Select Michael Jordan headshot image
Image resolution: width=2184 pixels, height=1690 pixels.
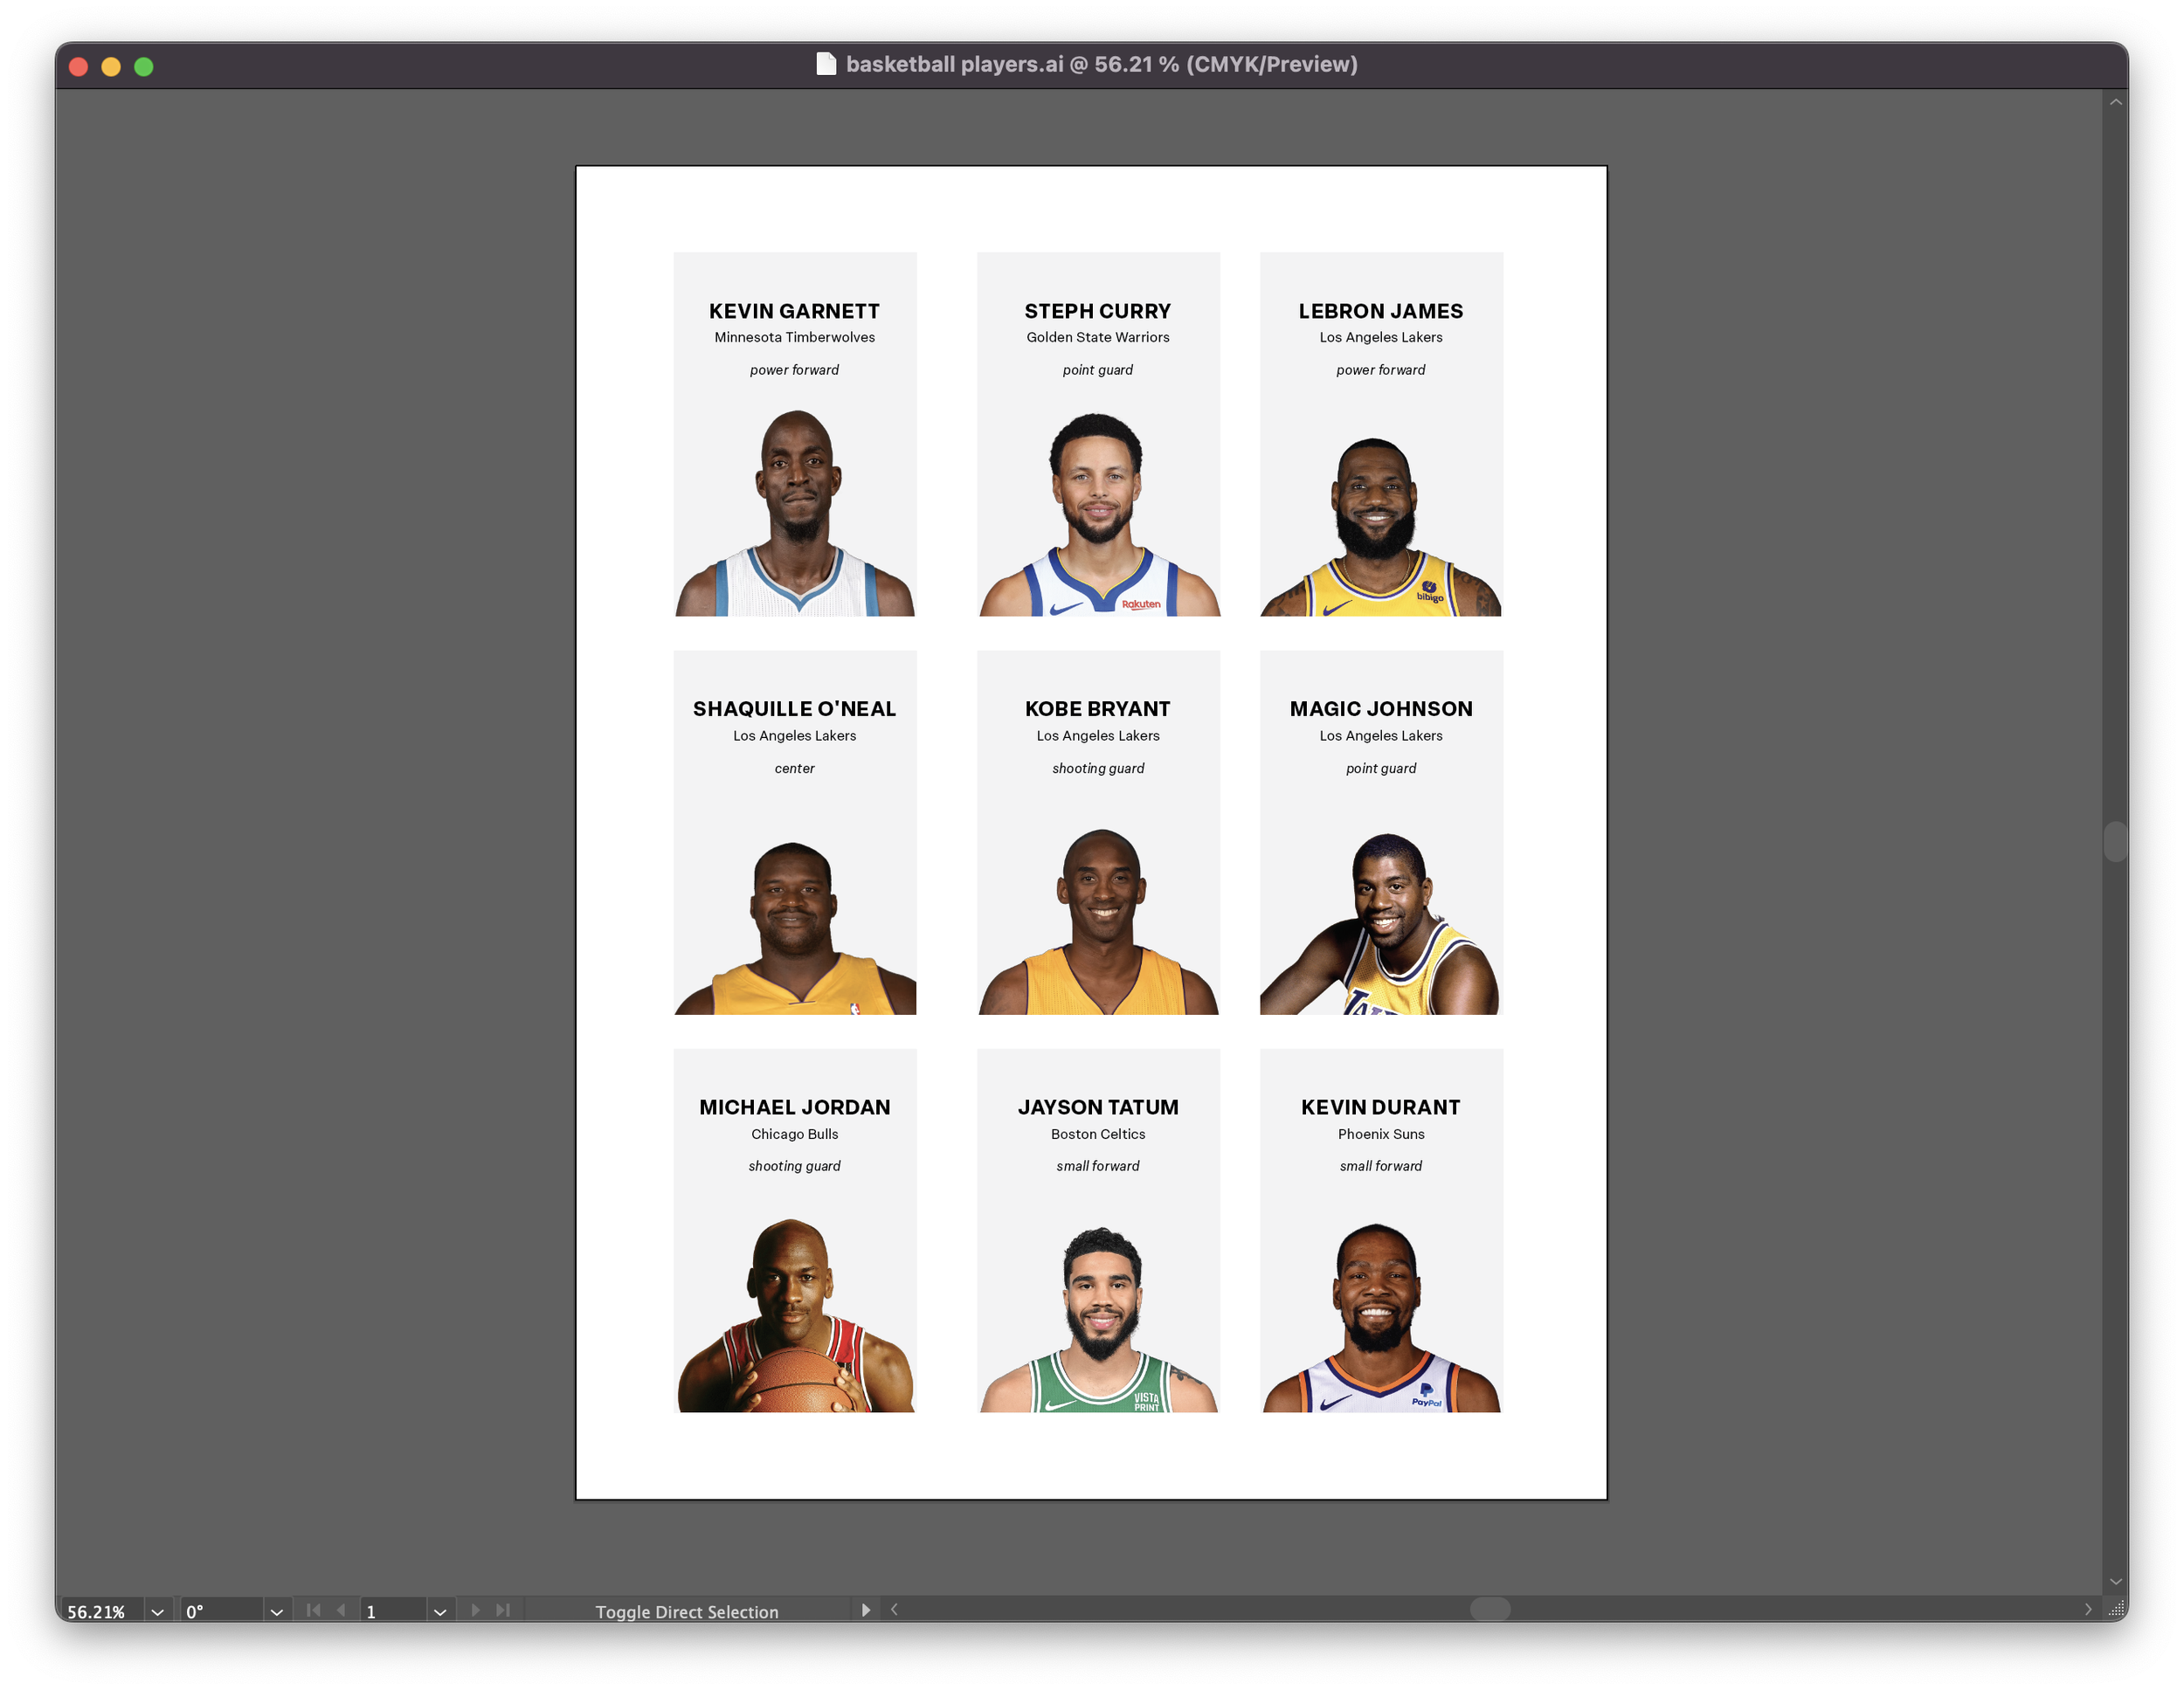coord(795,1315)
